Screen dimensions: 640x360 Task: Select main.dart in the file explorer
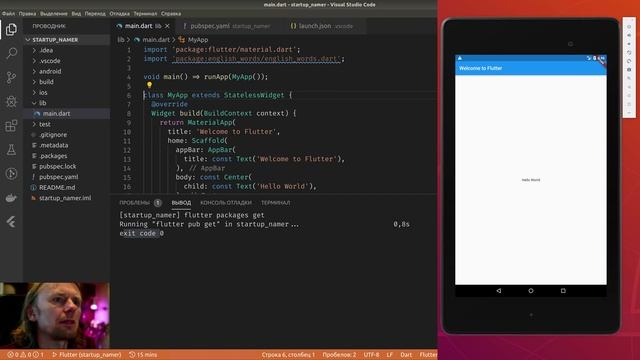[56, 113]
